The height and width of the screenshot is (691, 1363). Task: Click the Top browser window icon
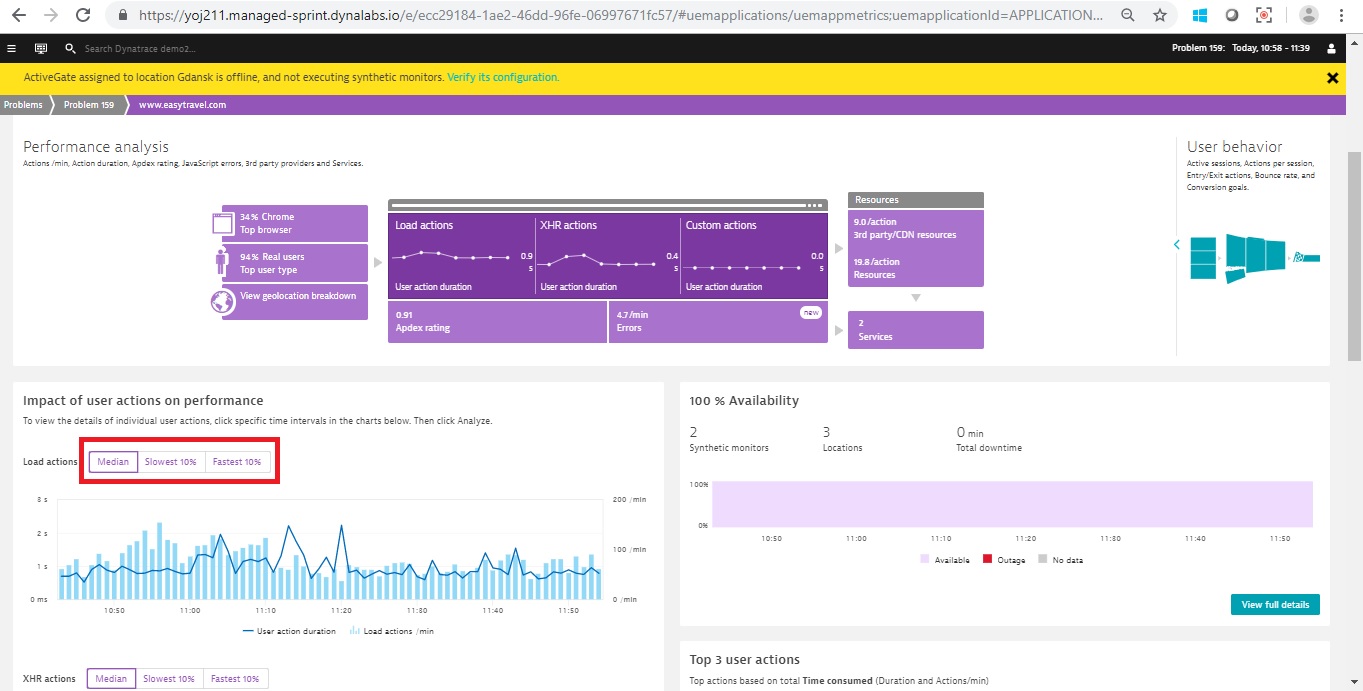click(222, 223)
